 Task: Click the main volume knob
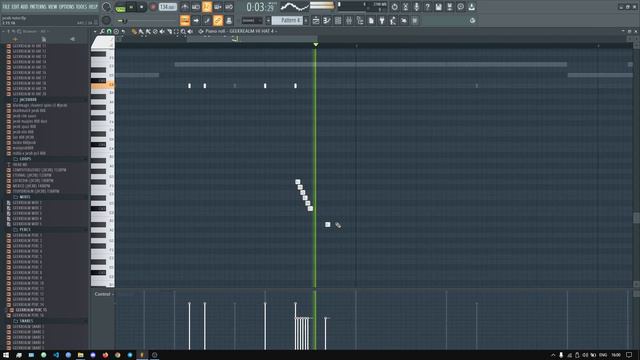coord(107,7)
